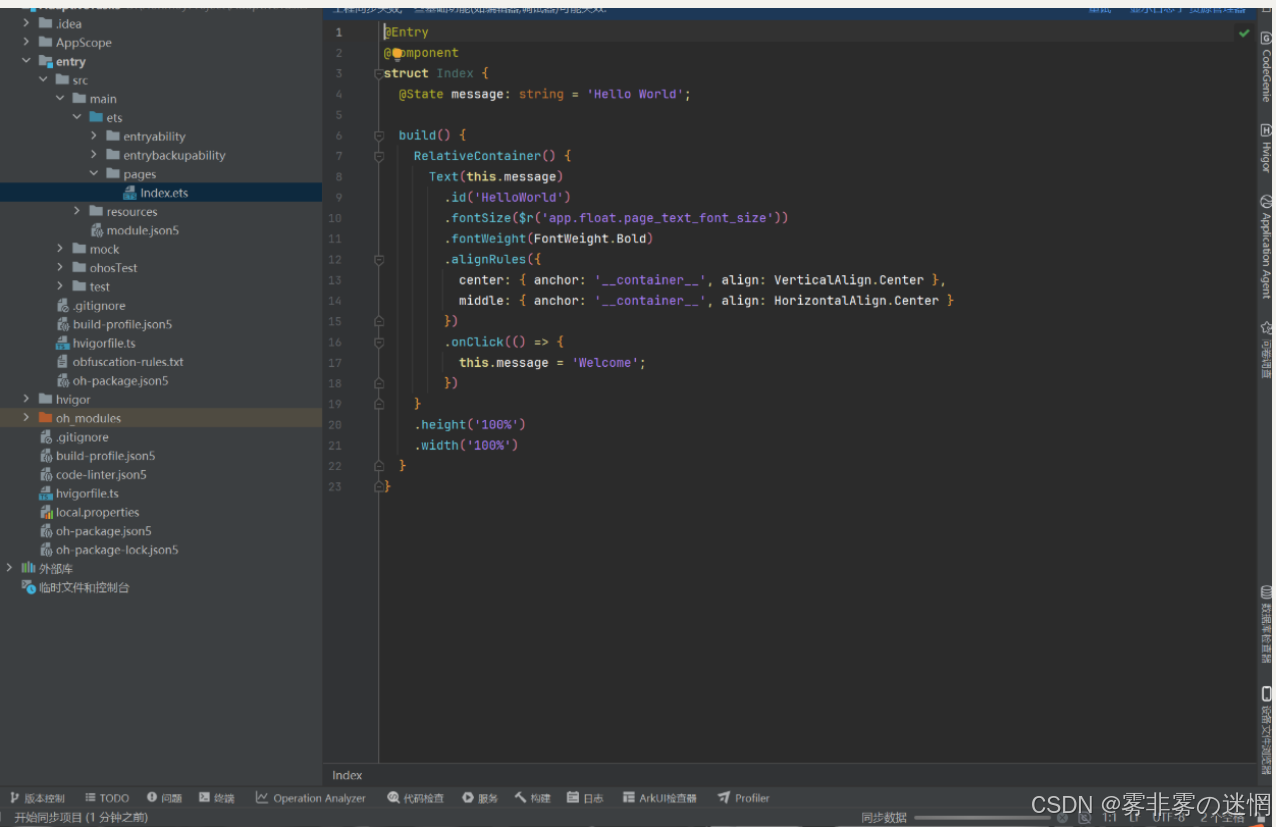1276x827 pixels.
Task: Expand the .idea folder
Action: (27, 23)
